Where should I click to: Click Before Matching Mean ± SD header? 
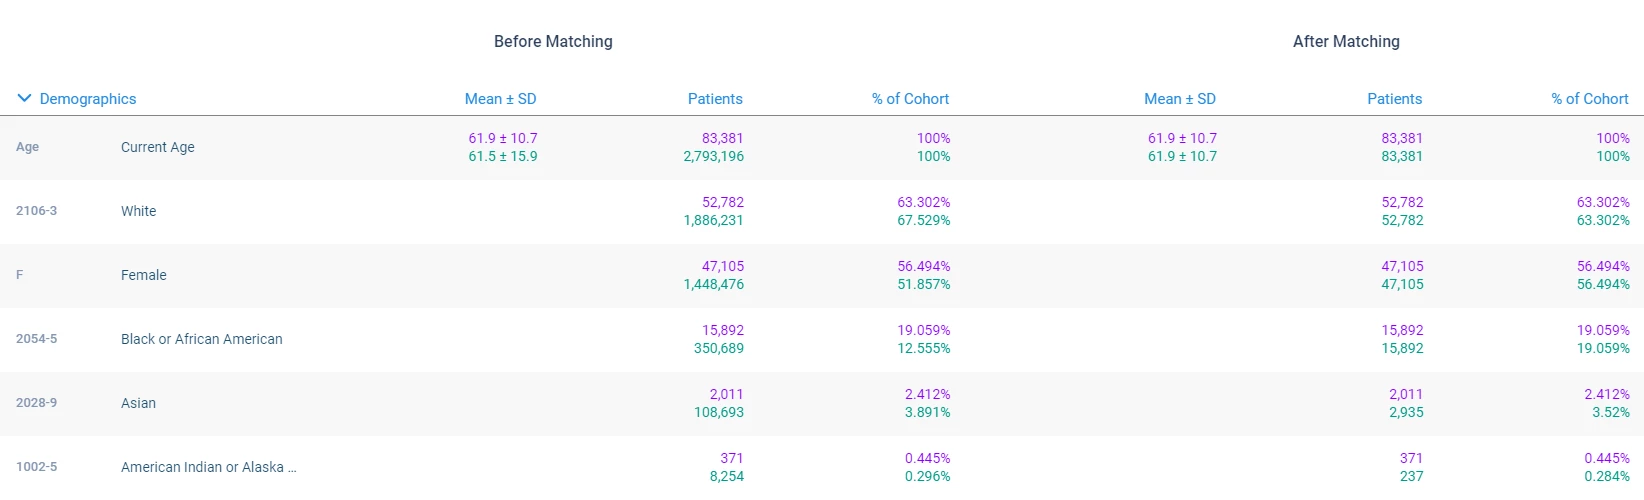(500, 99)
